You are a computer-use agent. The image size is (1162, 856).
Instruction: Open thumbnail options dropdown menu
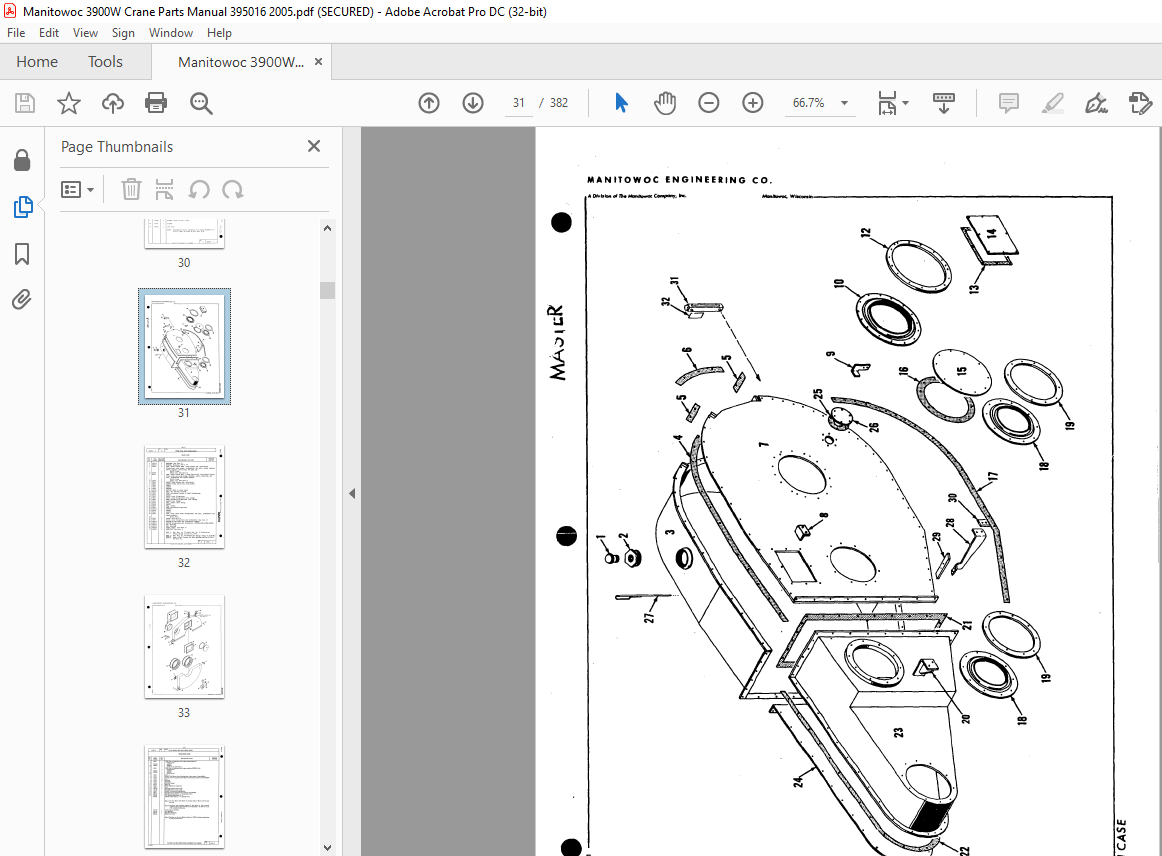[77, 190]
